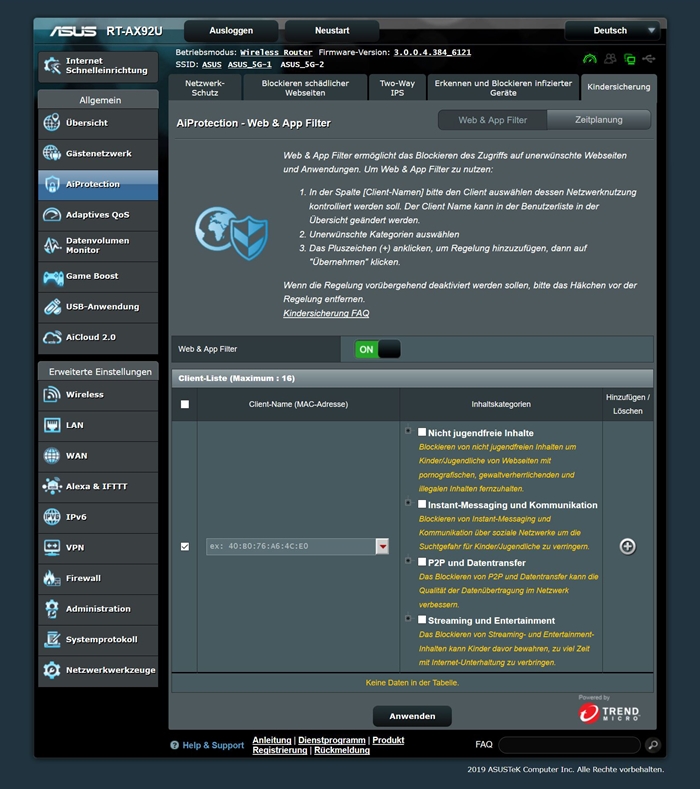Select the Web & App Filter sub-tab

tap(493, 120)
